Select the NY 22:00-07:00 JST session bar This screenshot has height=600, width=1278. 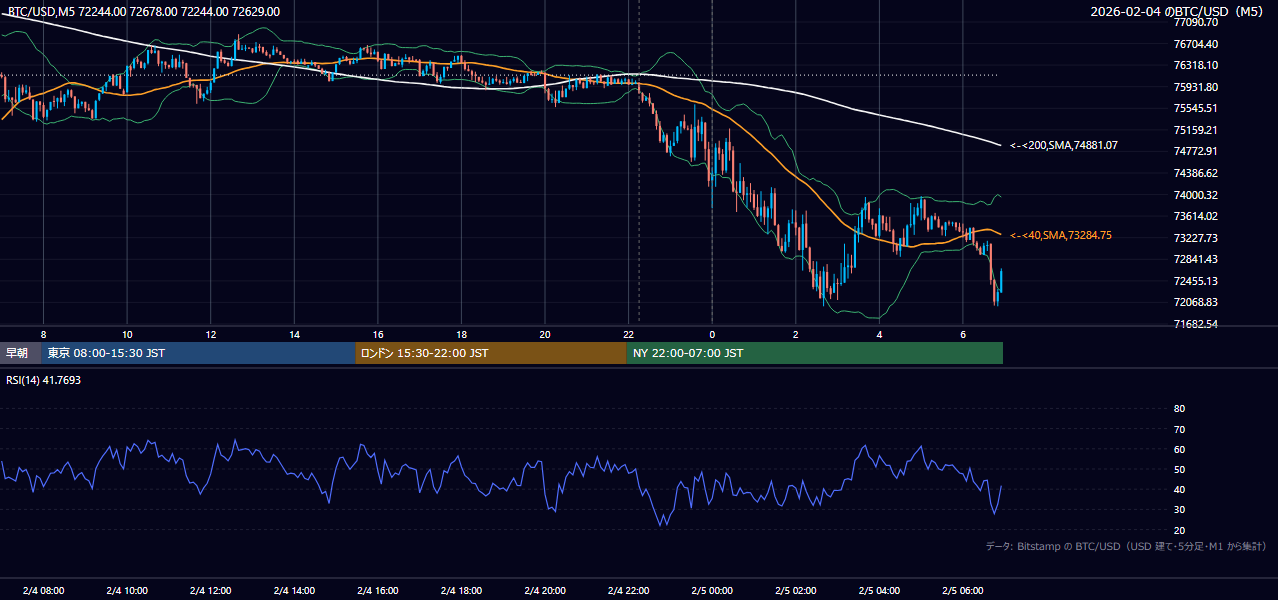[x=815, y=353]
